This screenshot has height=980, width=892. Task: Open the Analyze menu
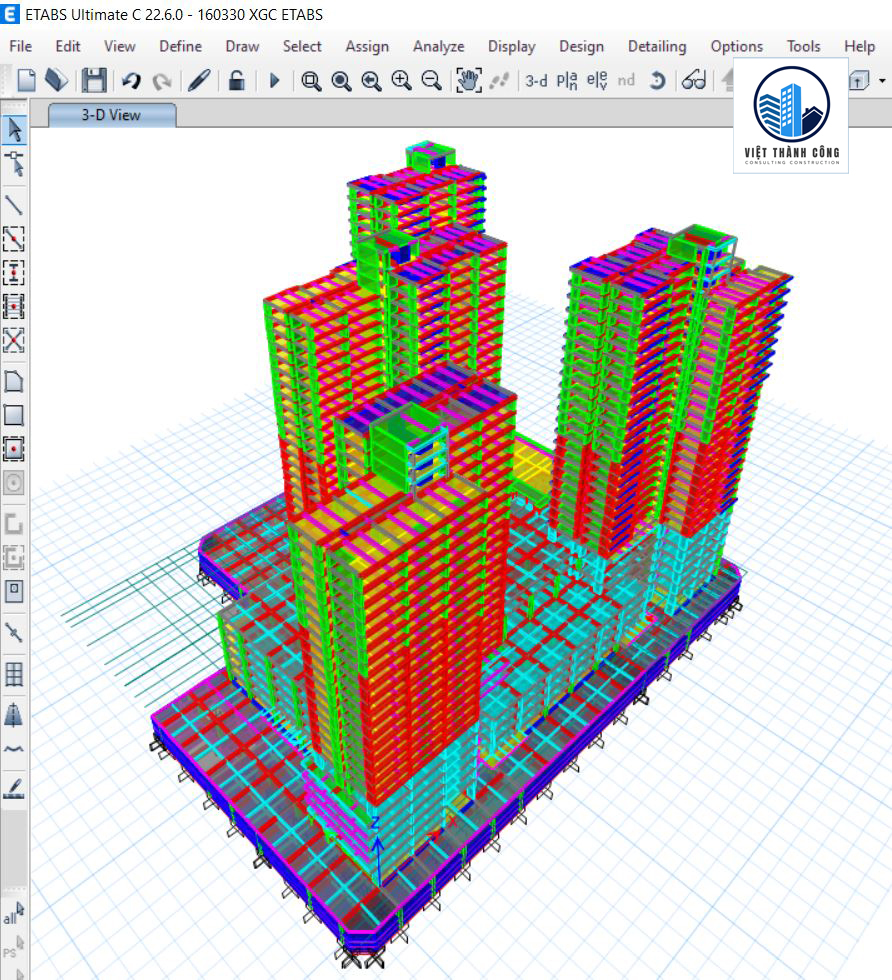(438, 46)
